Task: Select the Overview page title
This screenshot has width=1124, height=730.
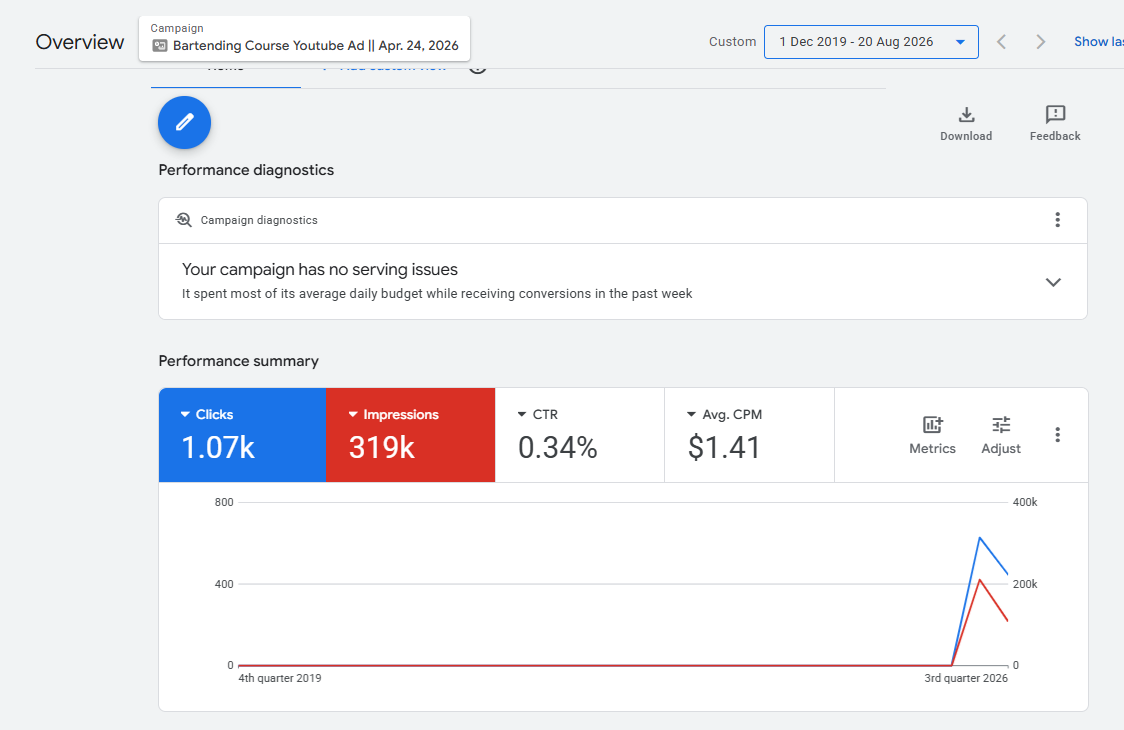Action: pos(80,42)
